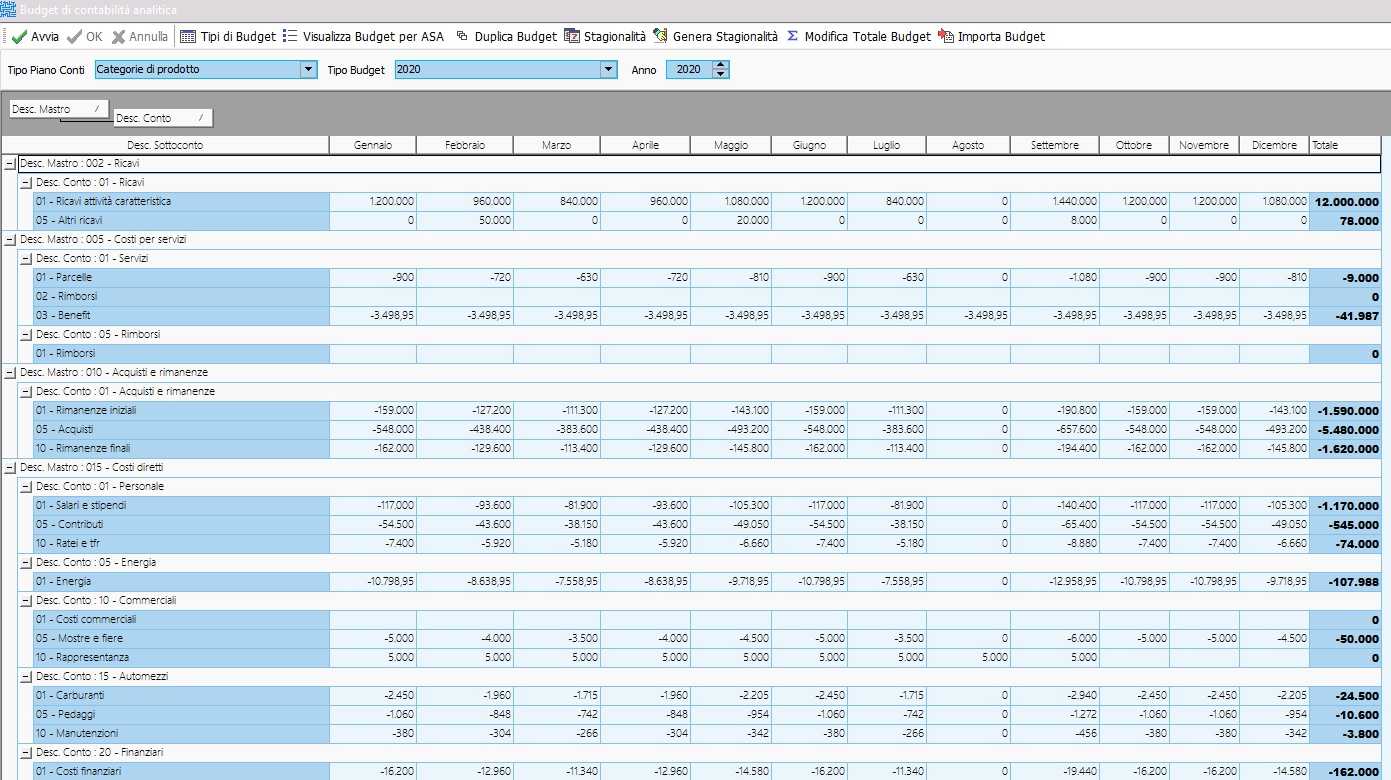Open Tipi di Budget table icon
Viewport: 1391px width, 780px height.
click(x=188, y=37)
